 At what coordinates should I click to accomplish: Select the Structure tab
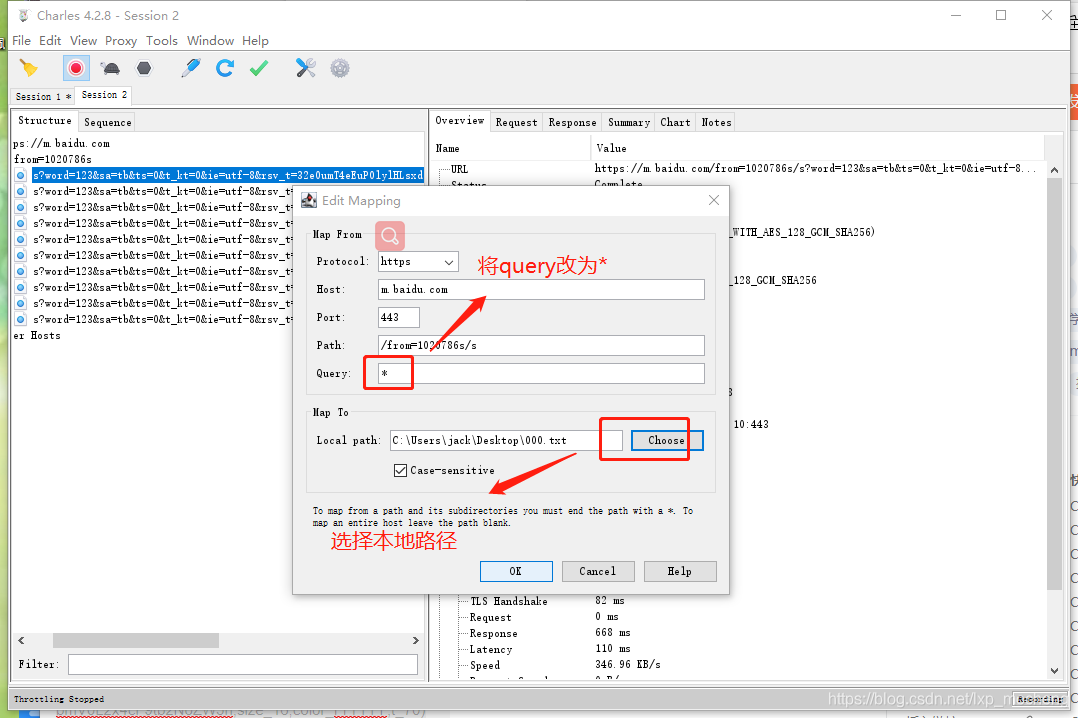click(x=45, y=120)
